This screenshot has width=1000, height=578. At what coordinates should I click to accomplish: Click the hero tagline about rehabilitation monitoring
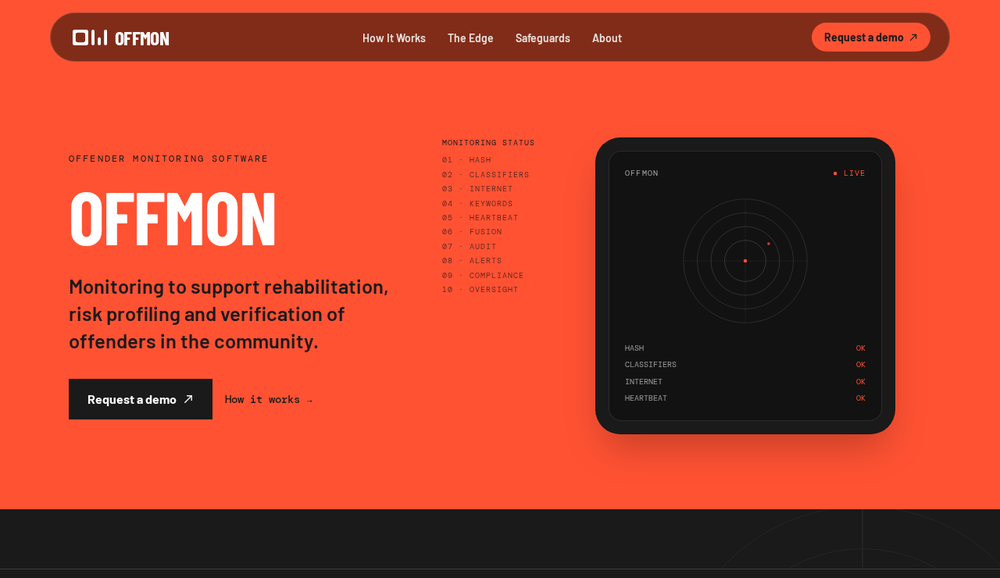coord(228,314)
